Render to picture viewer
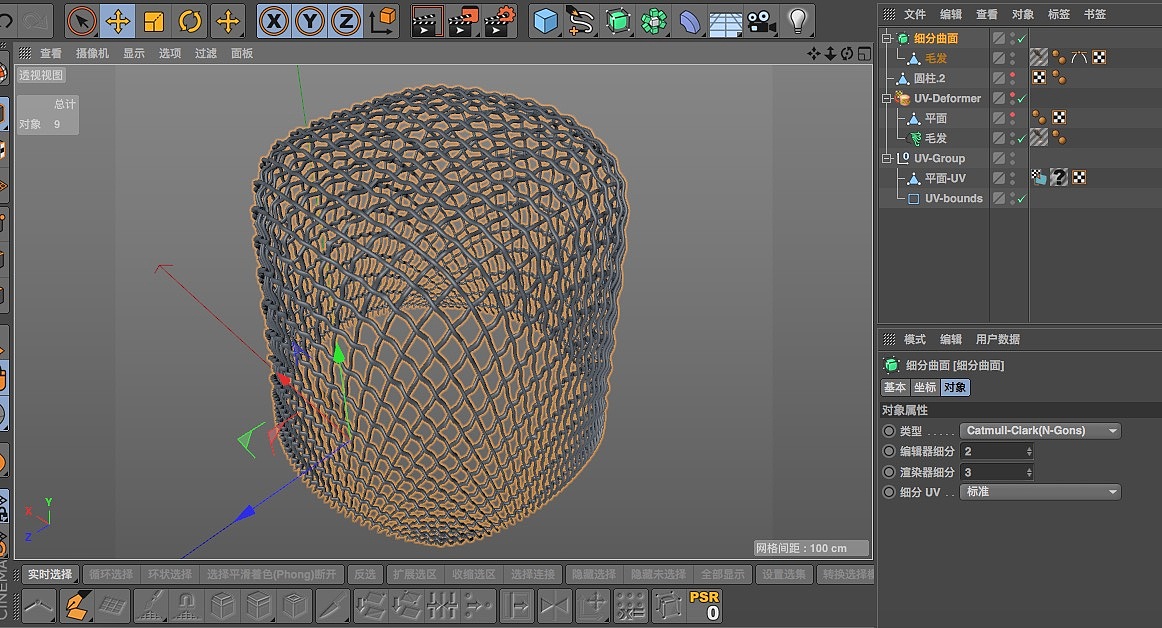The width and height of the screenshot is (1162, 628). [464, 21]
